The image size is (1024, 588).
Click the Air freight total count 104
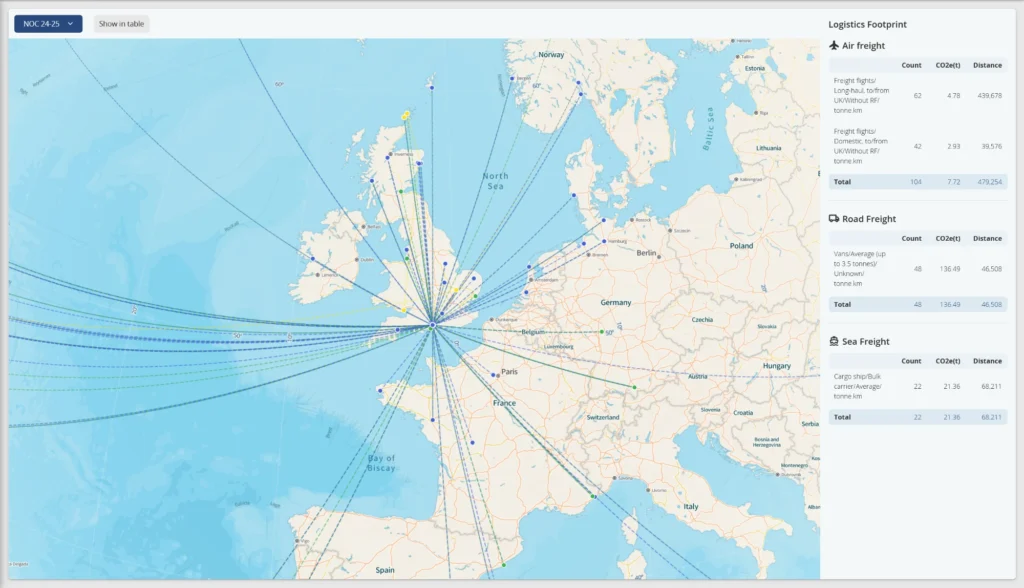point(916,182)
